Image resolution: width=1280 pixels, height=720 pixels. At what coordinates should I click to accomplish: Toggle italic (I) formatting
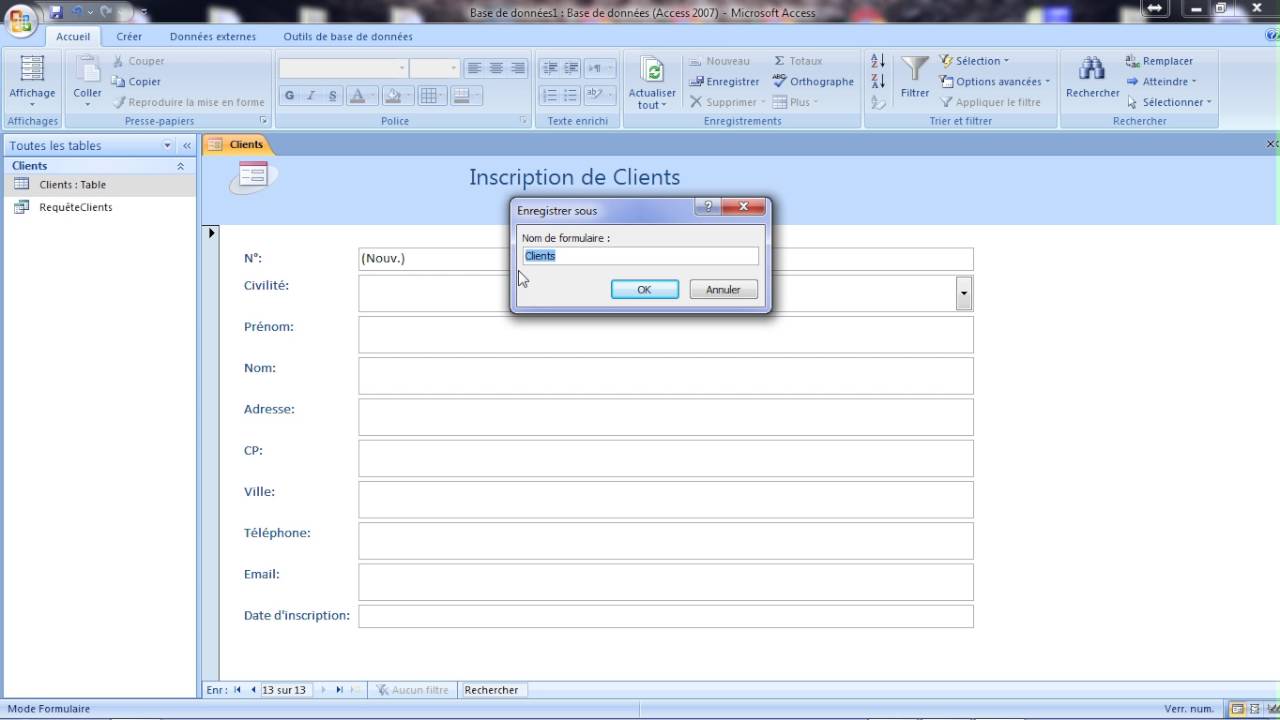[311, 96]
